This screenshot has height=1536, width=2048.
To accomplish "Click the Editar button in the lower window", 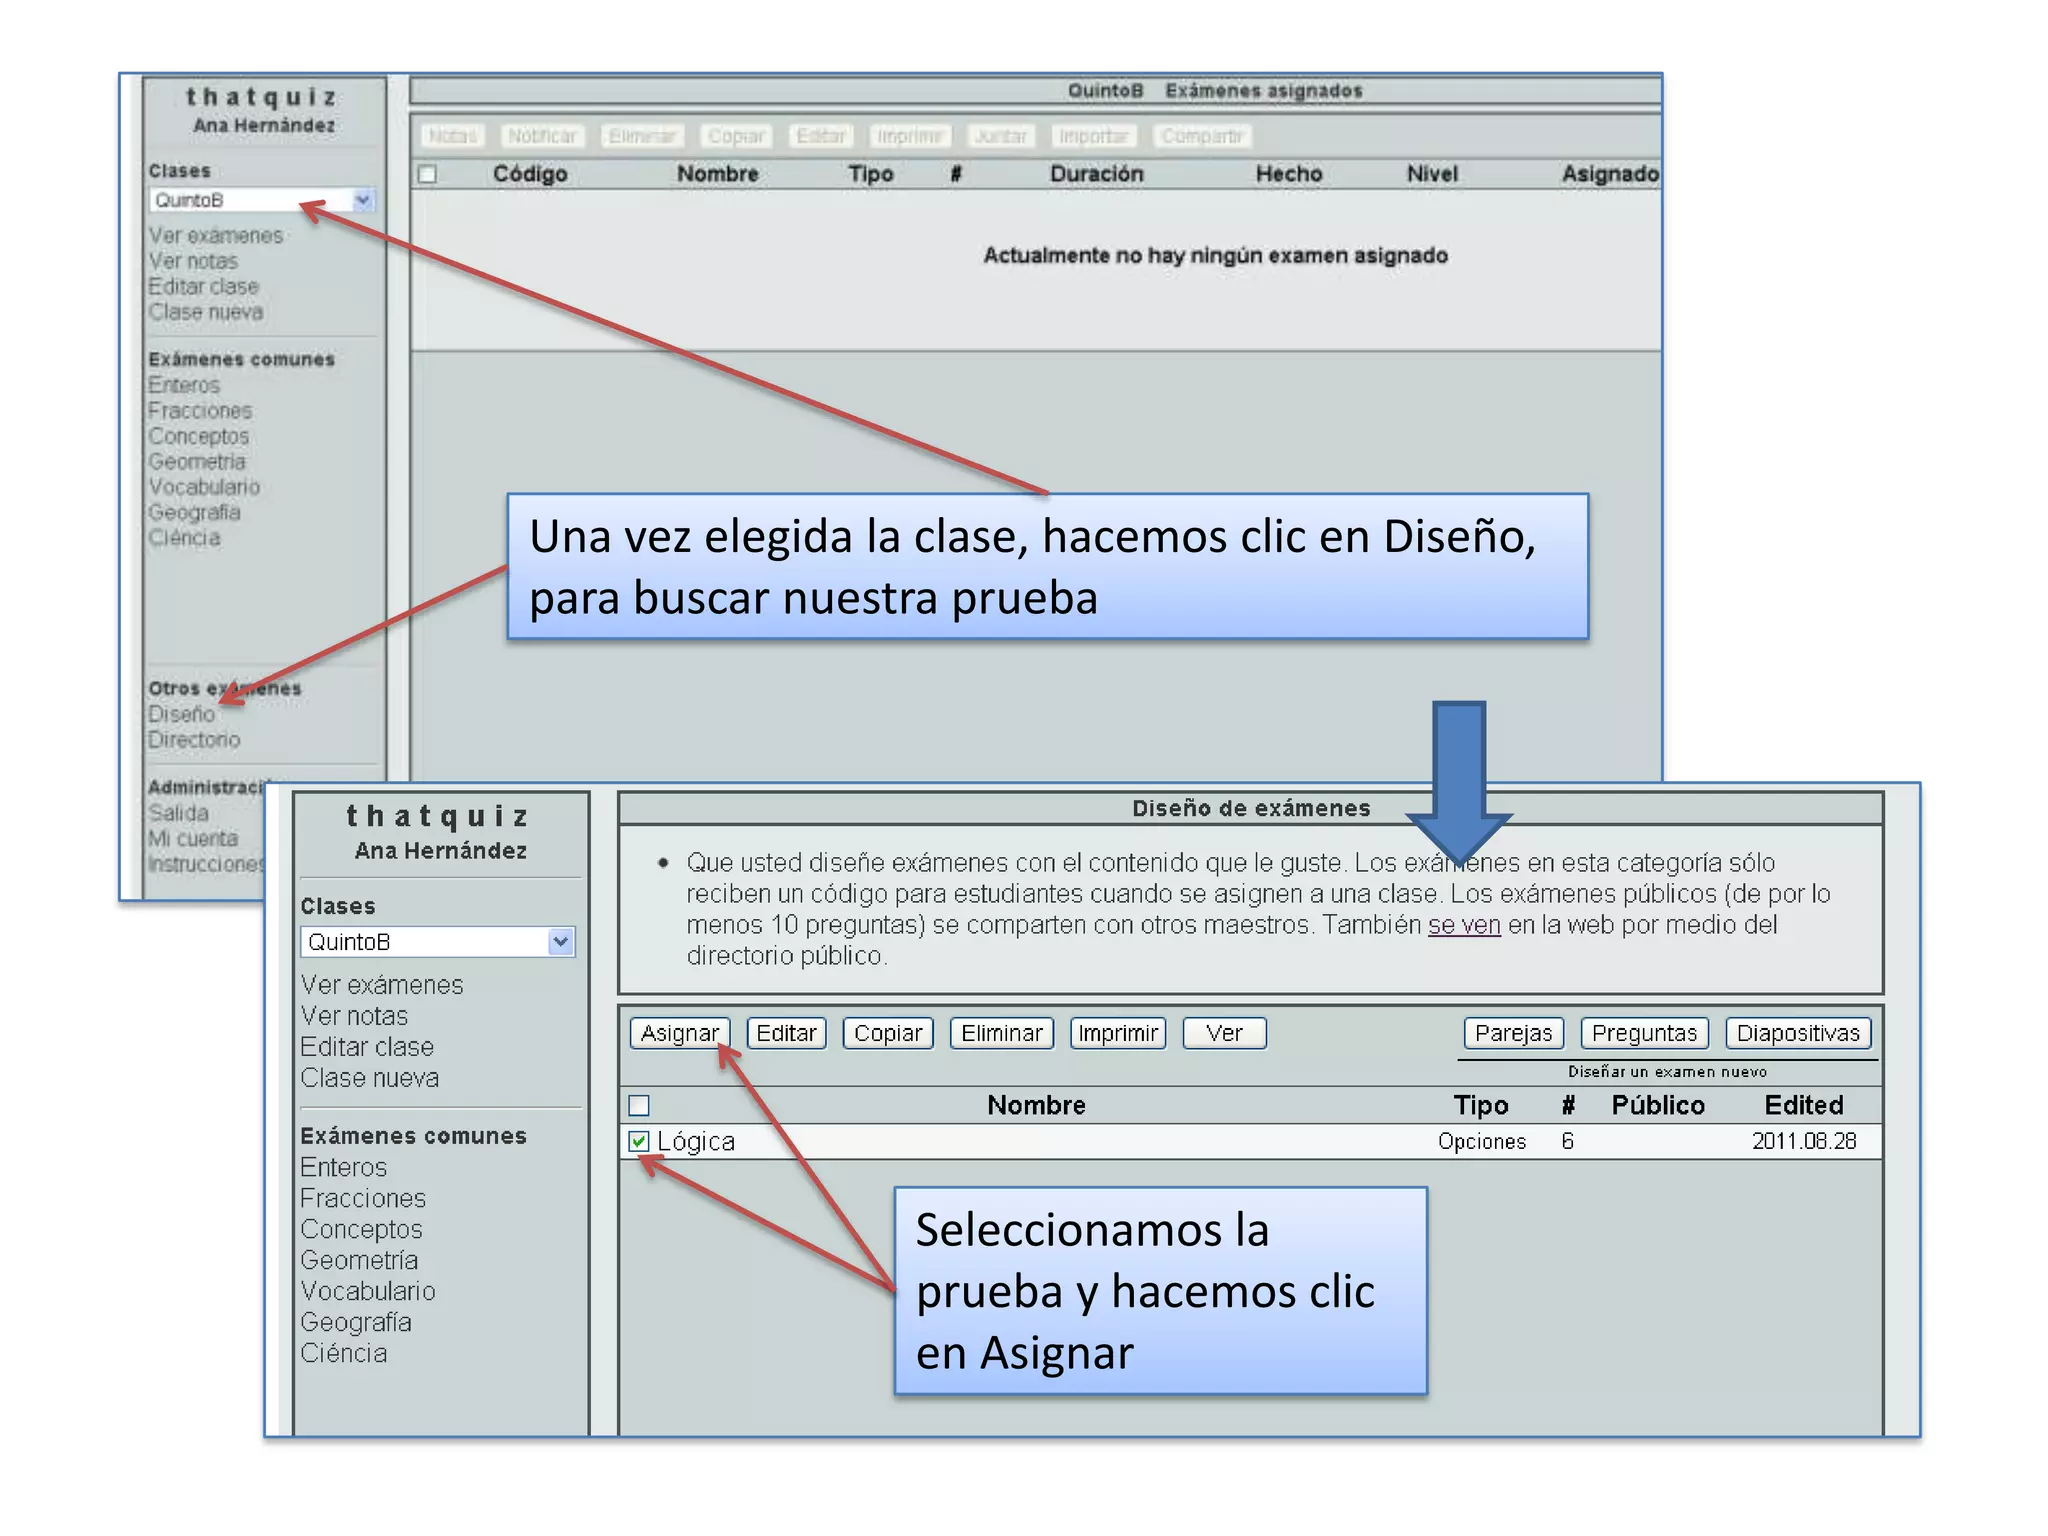I will tap(786, 1033).
